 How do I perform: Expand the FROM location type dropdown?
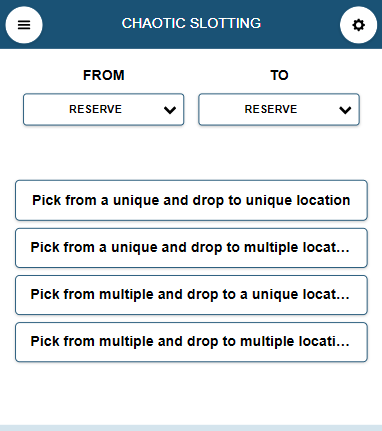pos(103,109)
